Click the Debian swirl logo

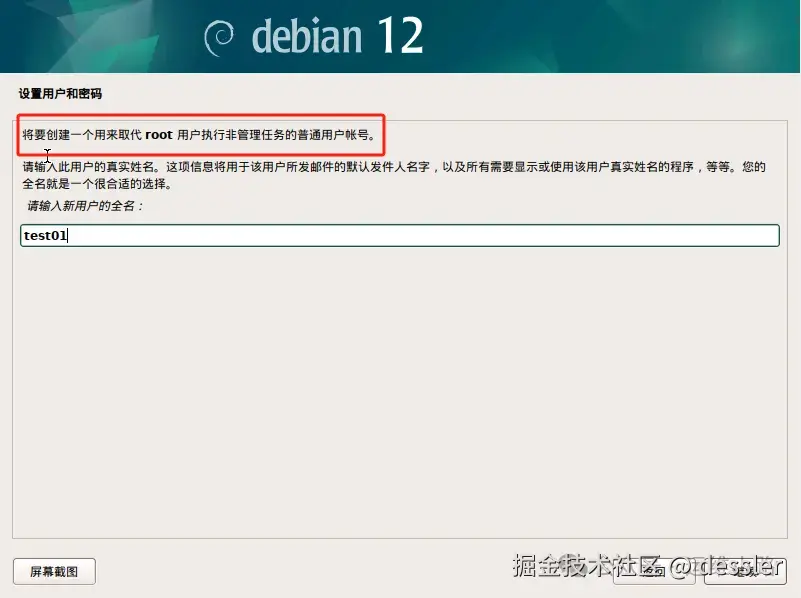219,38
